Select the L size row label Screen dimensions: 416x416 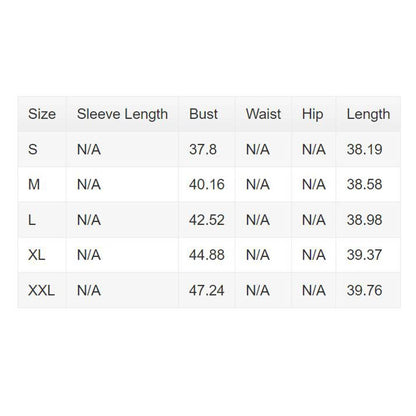click(x=32, y=220)
